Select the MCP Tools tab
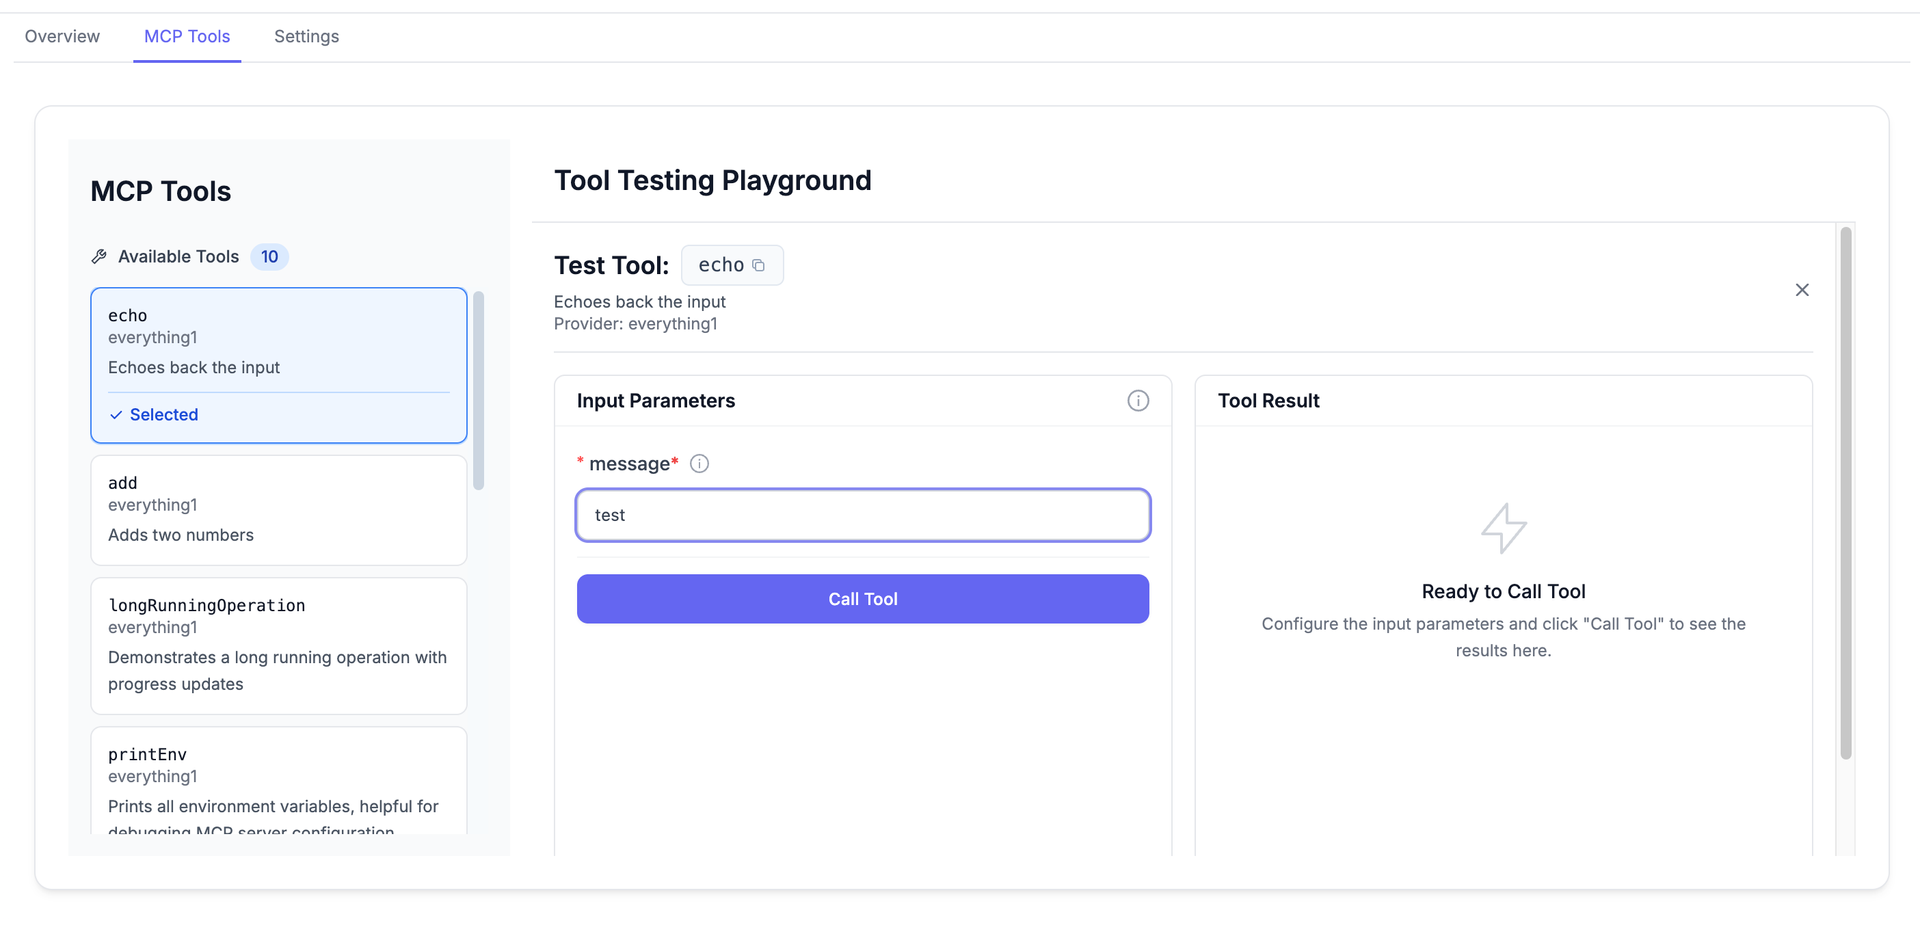Screen dimensions: 1920x927 pos(187,37)
